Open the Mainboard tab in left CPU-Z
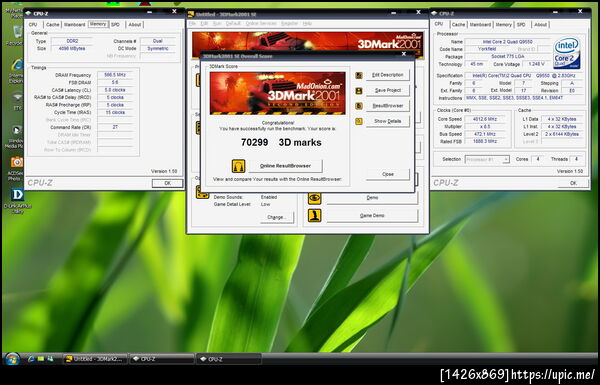The image size is (600, 385). click(x=74, y=24)
